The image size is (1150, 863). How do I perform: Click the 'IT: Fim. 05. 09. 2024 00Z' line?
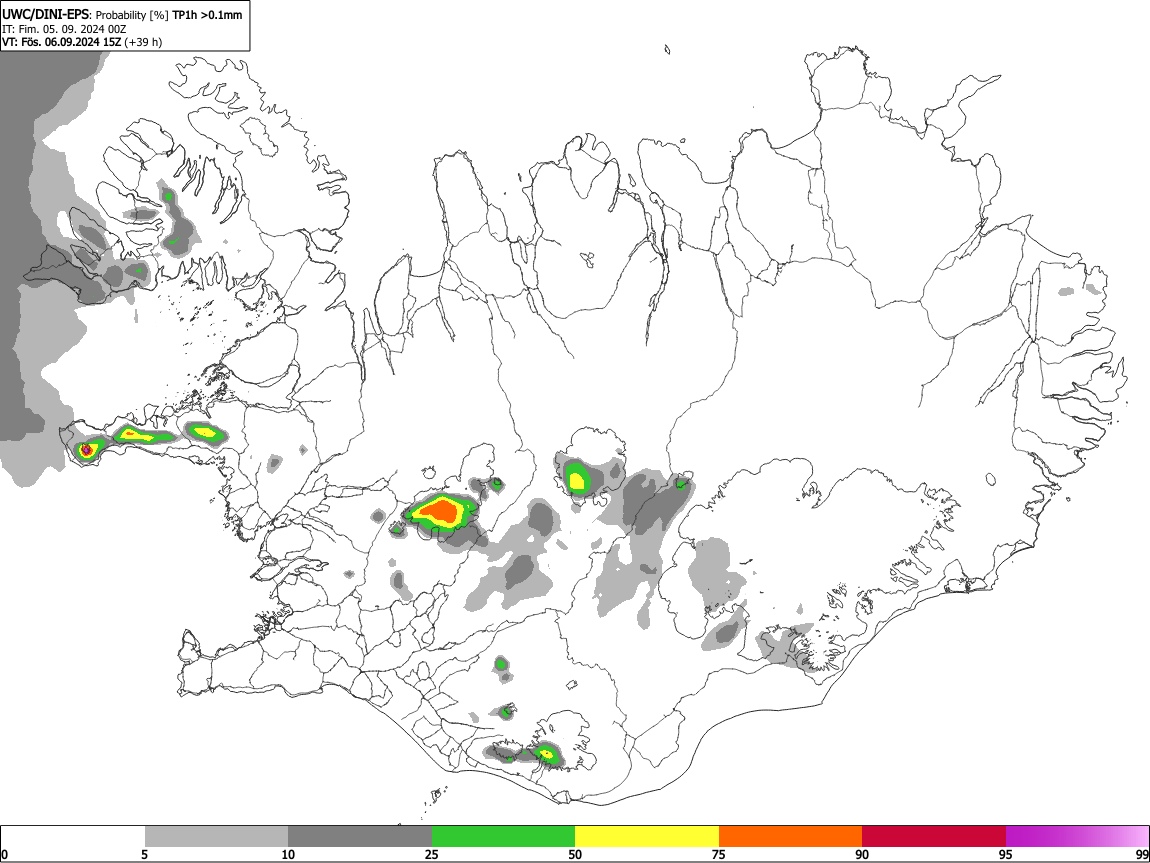coord(64,29)
